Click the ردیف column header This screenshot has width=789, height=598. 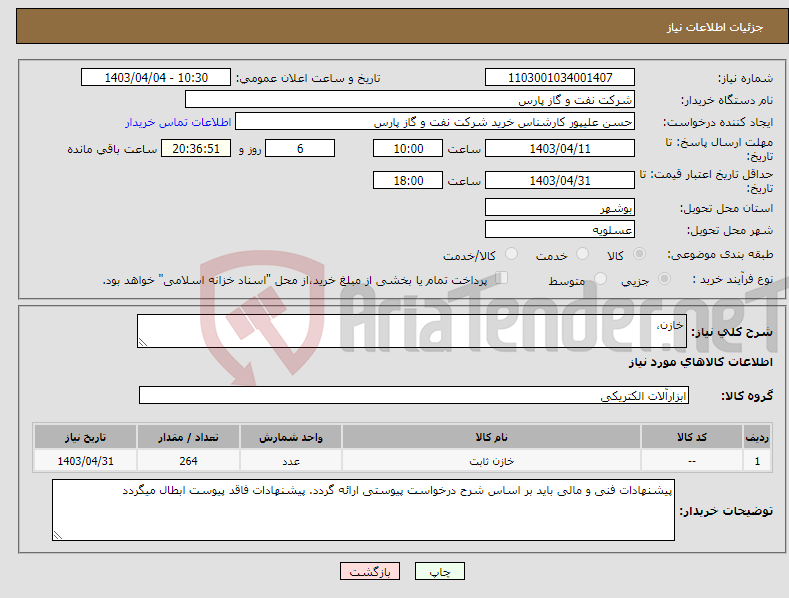click(757, 437)
